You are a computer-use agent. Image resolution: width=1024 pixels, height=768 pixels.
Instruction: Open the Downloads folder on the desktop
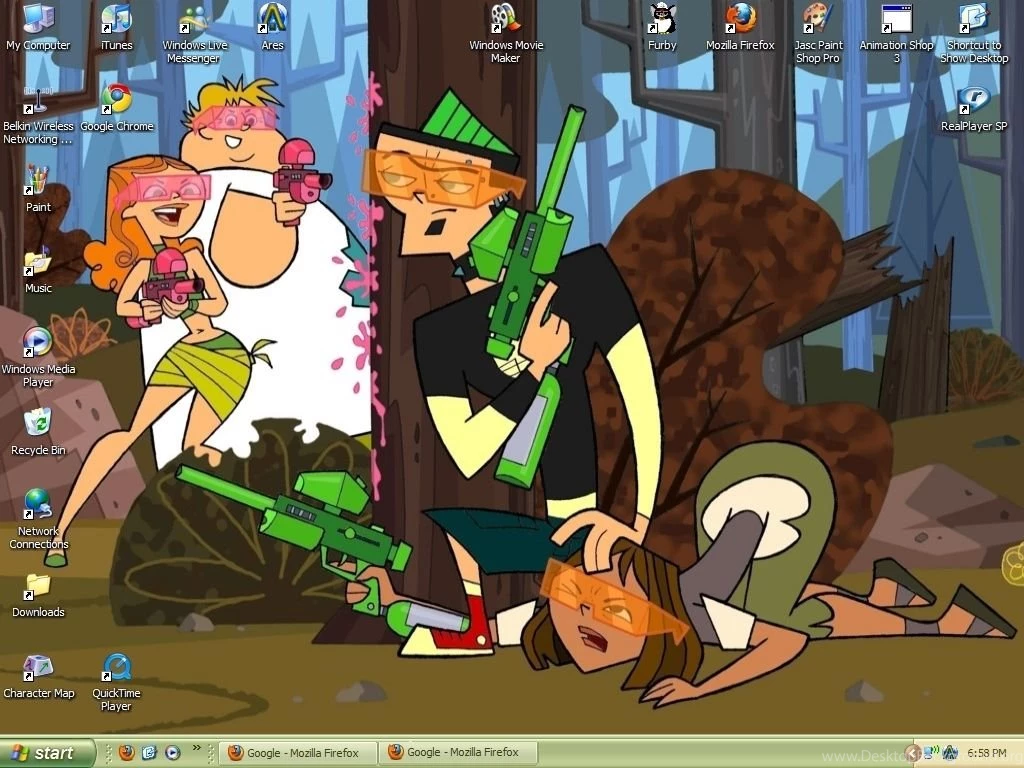click(38, 594)
